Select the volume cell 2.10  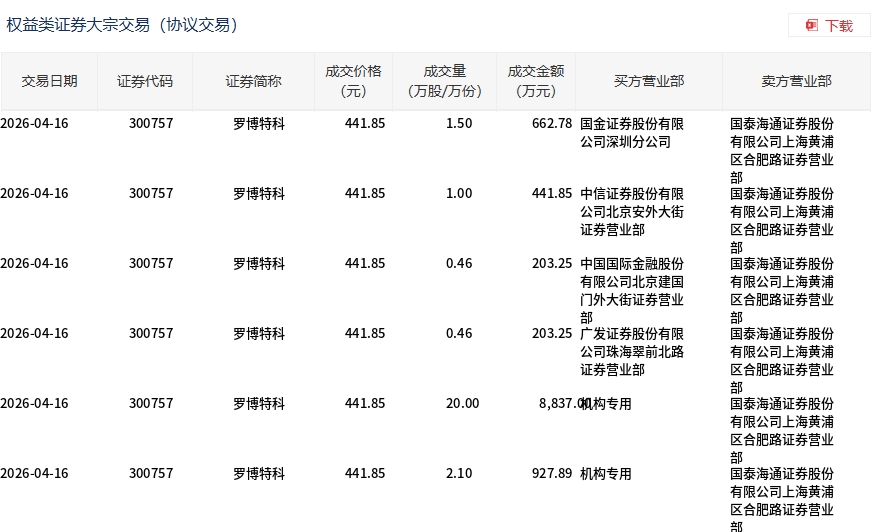pyautogui.click(x=459, y=474)
